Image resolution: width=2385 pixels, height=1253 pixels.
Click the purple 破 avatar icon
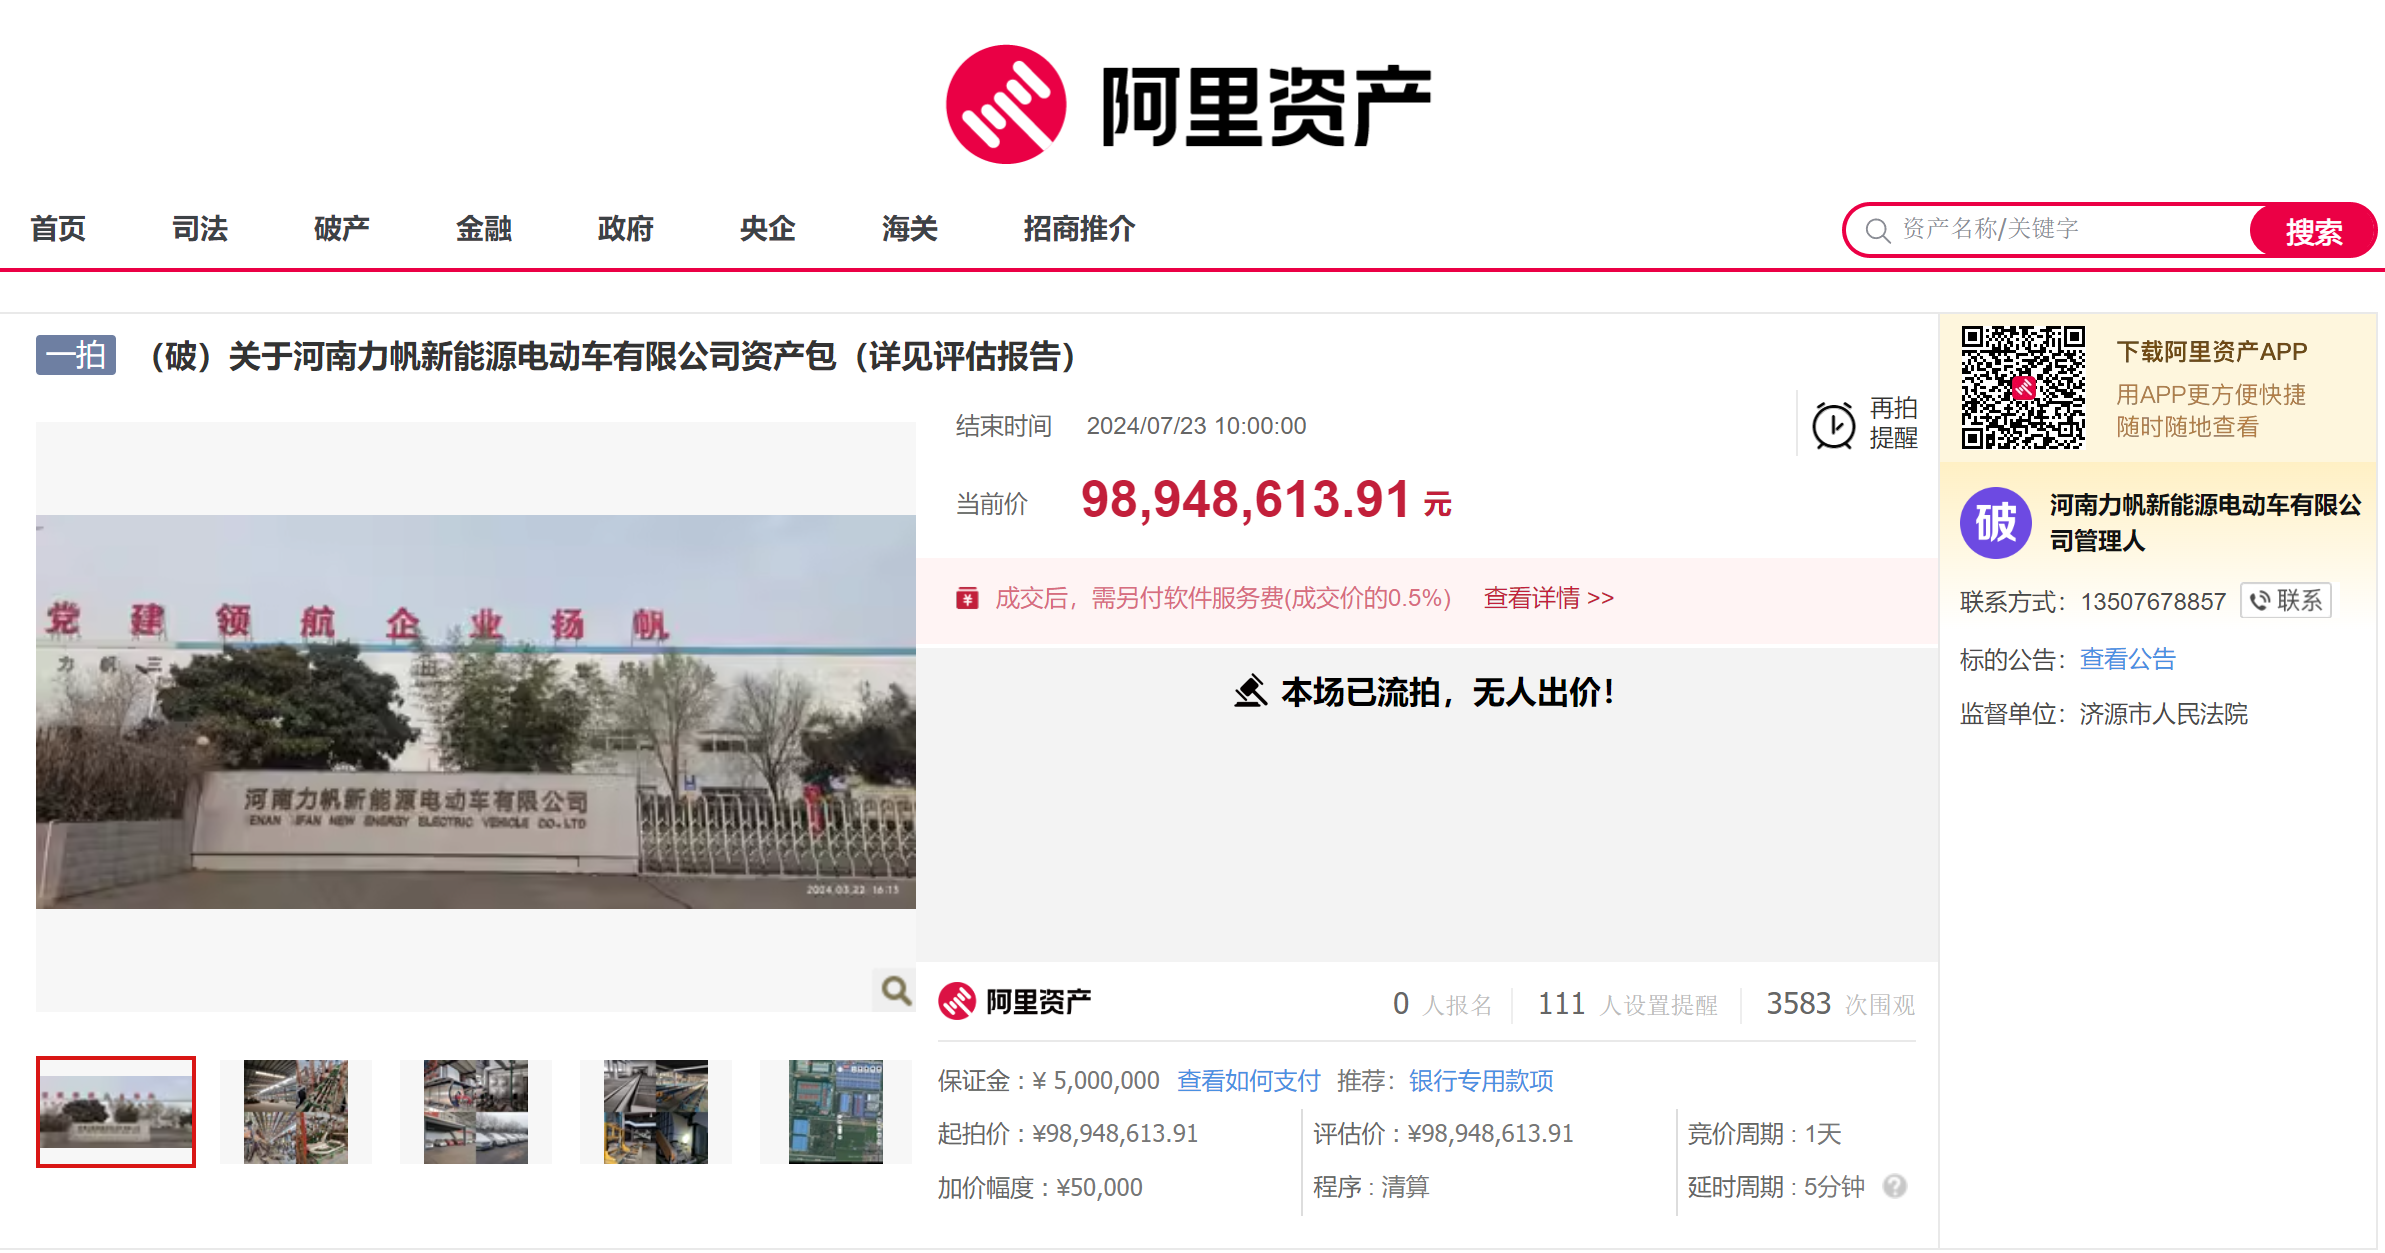tap(1995, 523)
